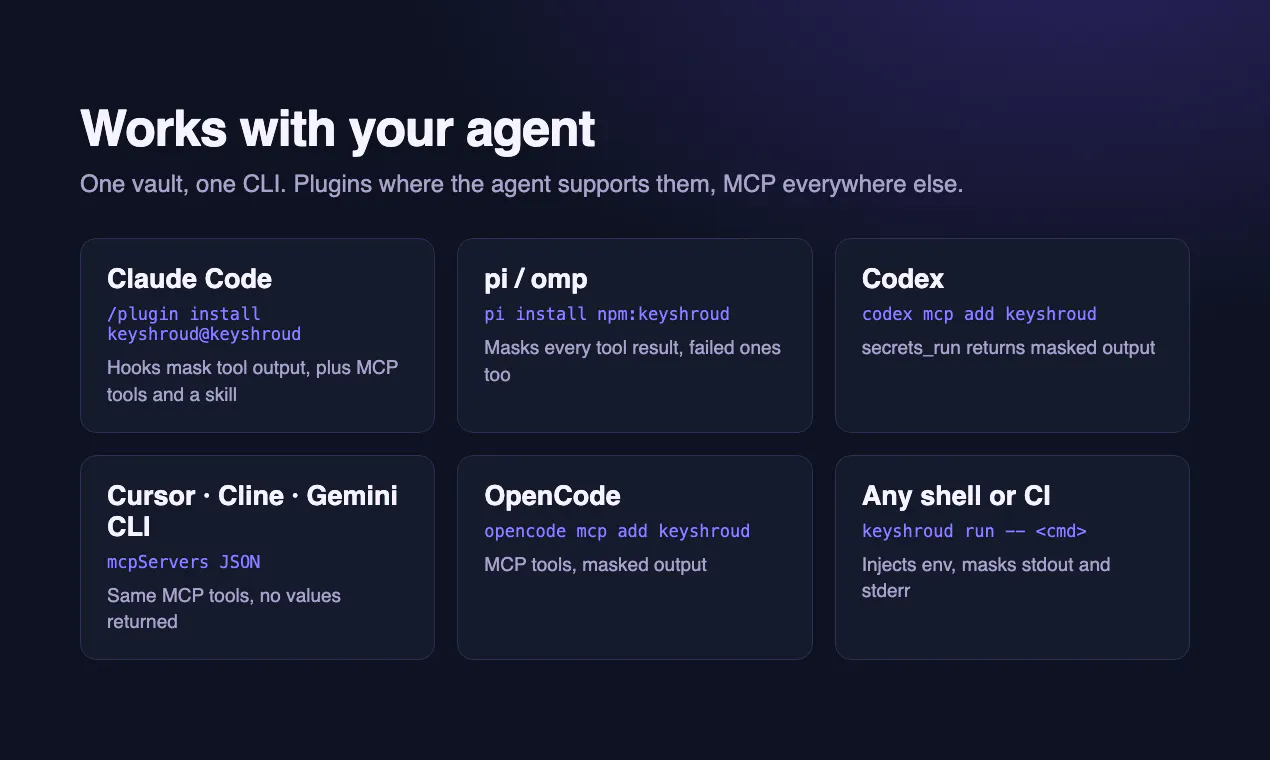Click the One vault, one CLI subtitle
Viewport: 1270px width, 760px height.
click(522, 185)
